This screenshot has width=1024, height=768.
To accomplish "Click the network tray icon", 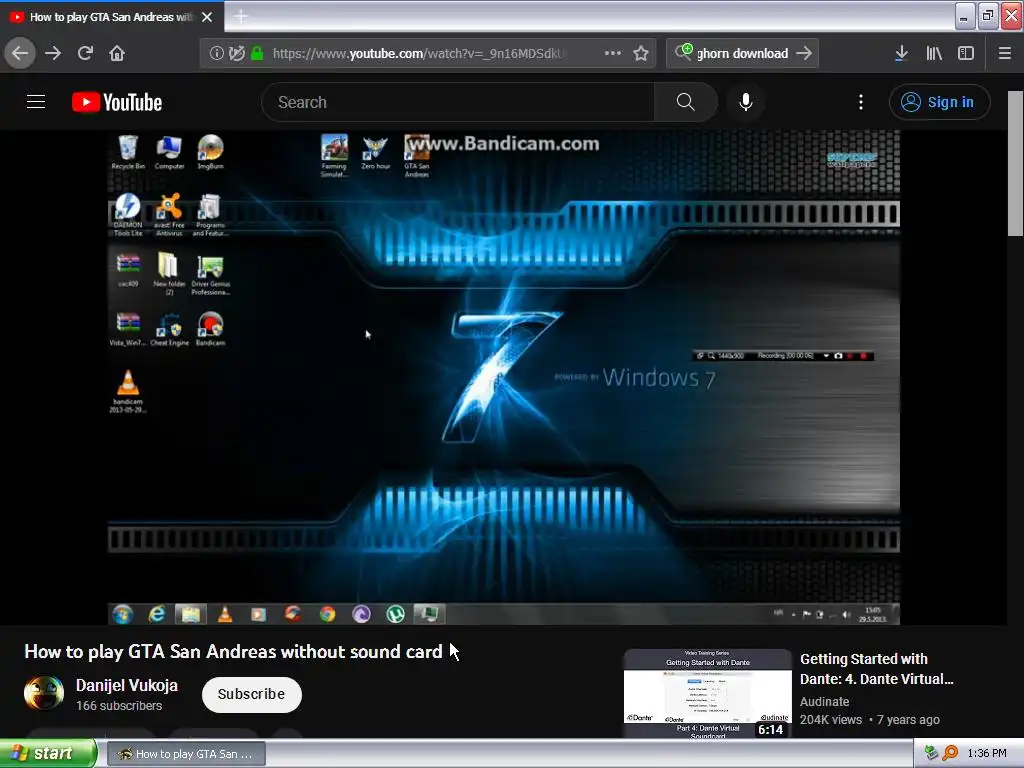I will point(931,753).
